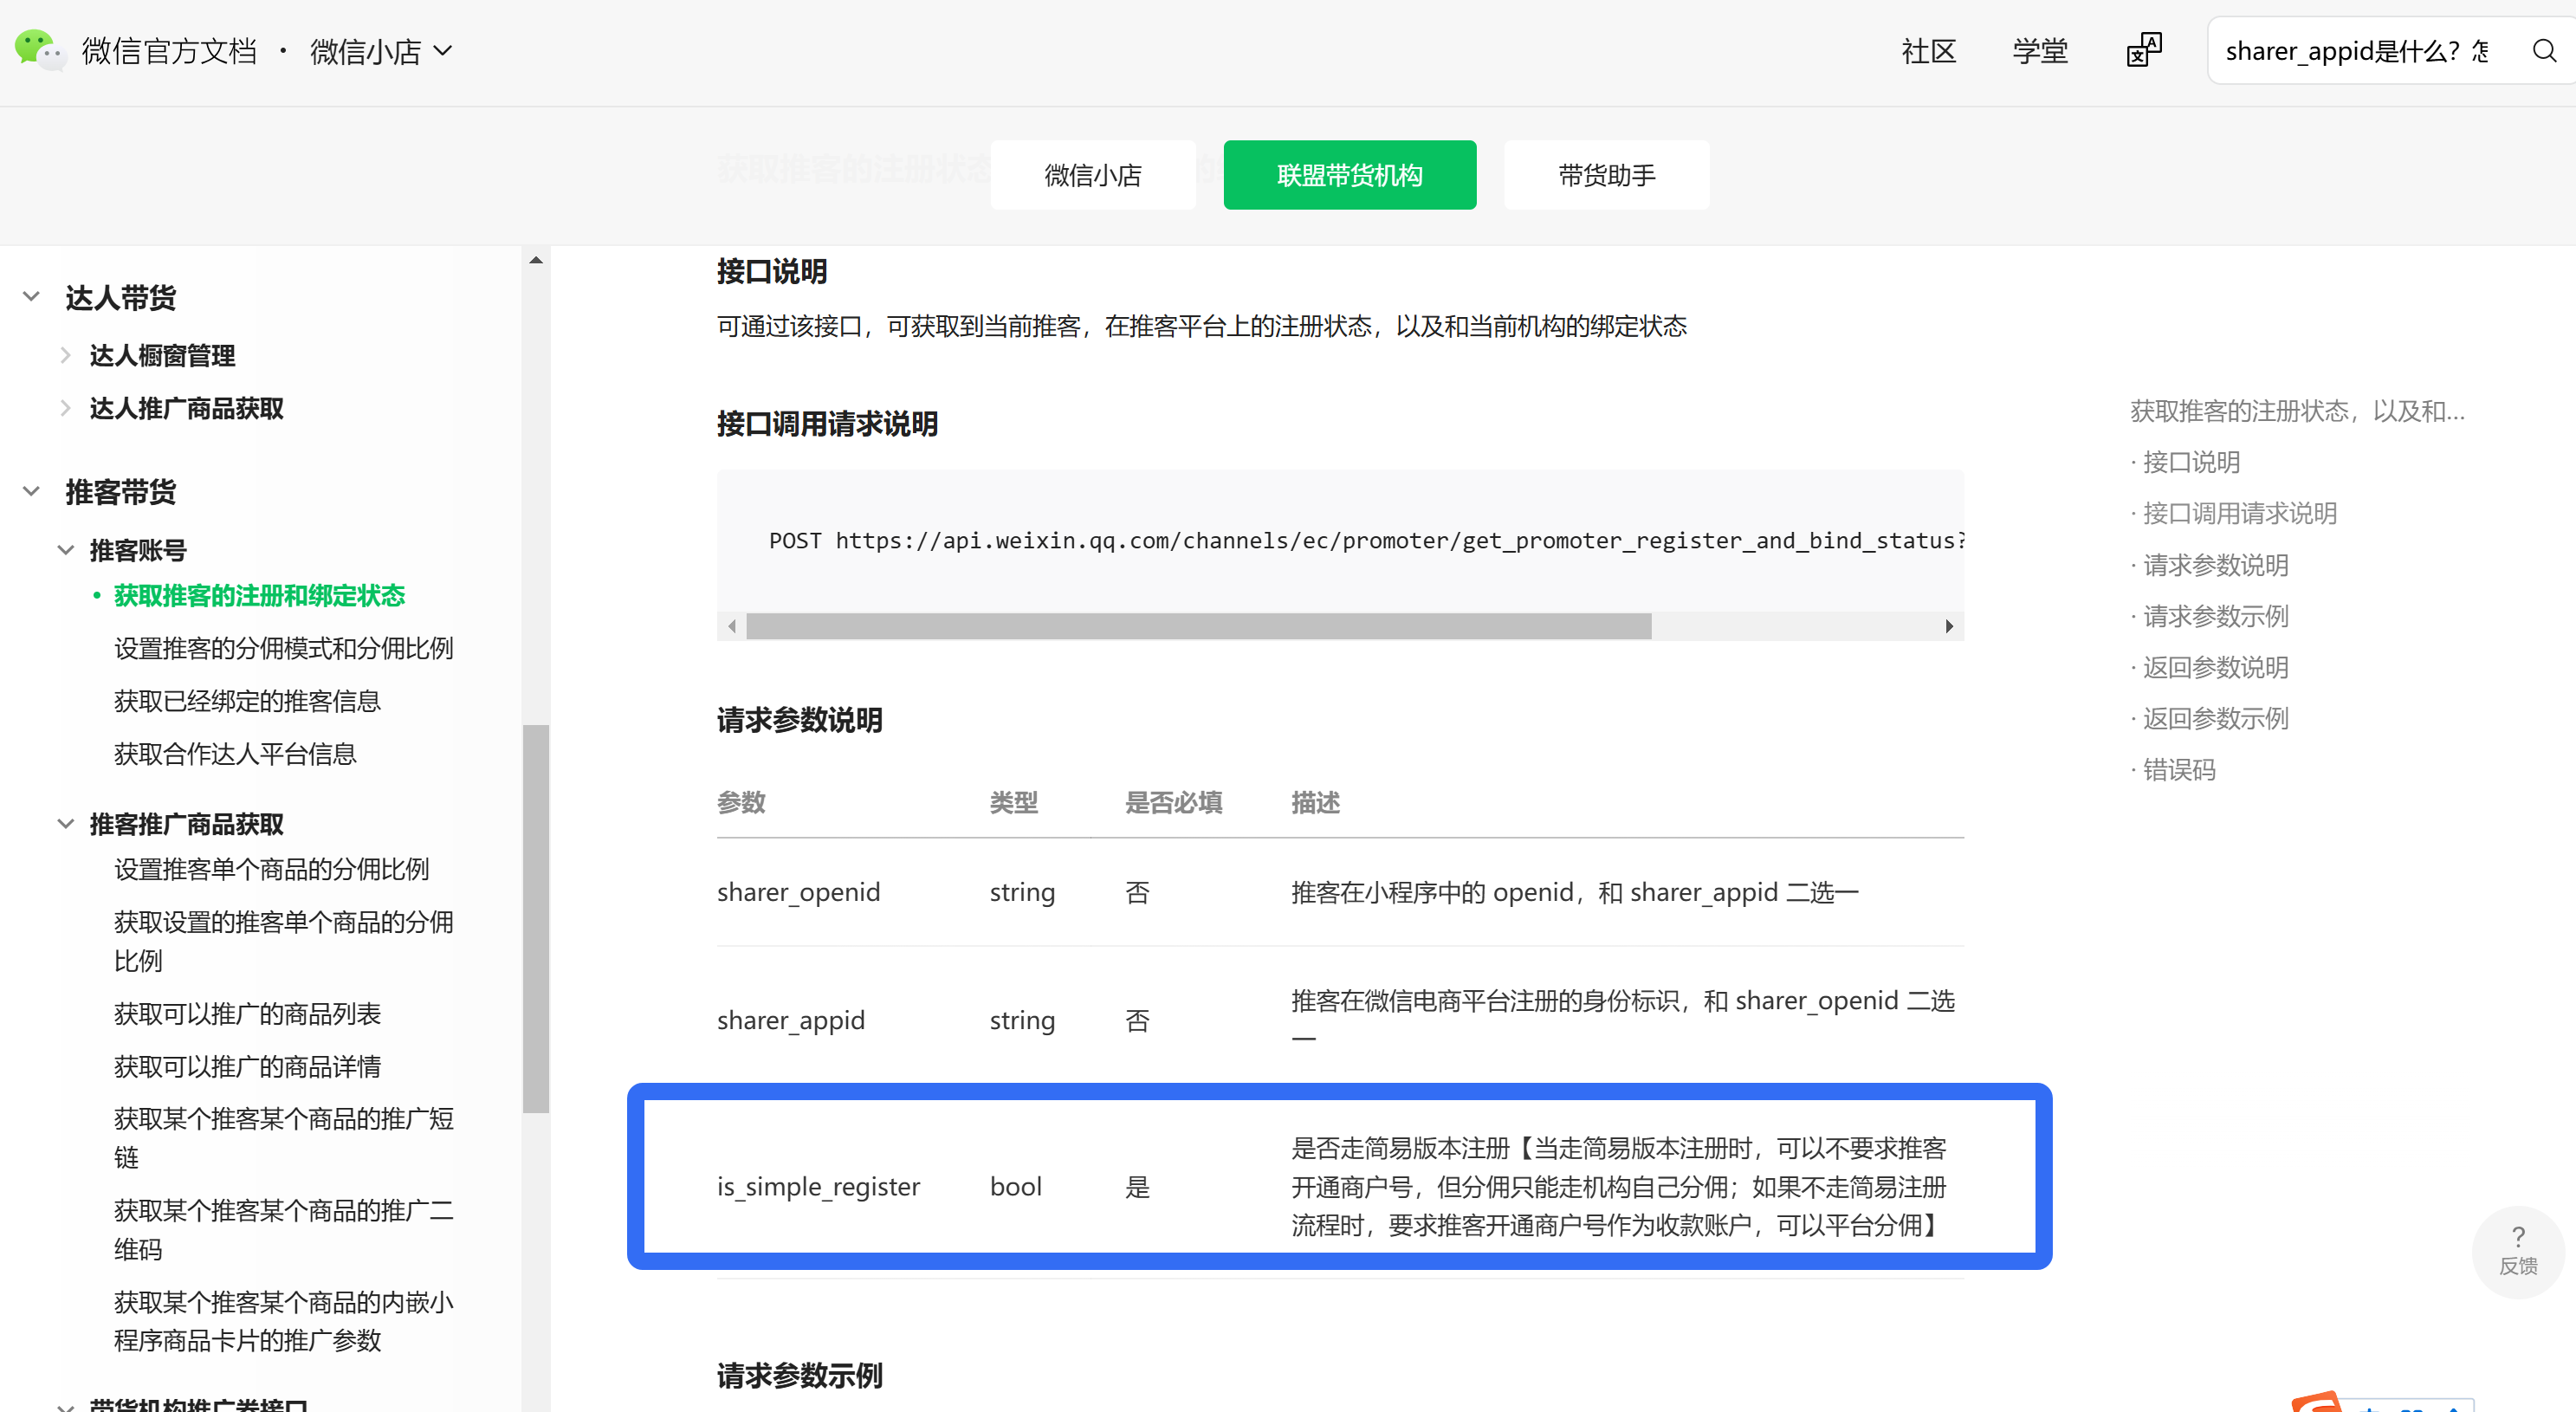This screenshot has width=2576, height=1412.
Task: Expand 达人橱窗管理 tree node
Action: pos(65,355)
